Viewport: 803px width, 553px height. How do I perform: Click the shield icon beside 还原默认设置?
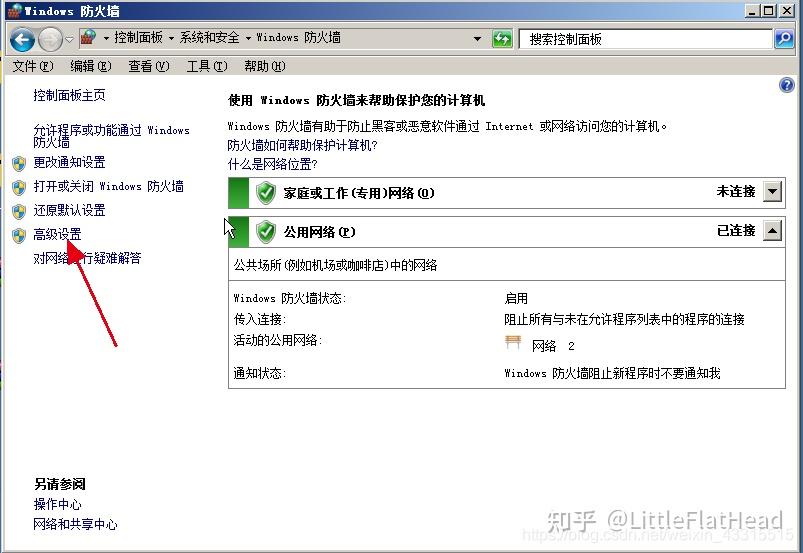(x=19, y=212)
